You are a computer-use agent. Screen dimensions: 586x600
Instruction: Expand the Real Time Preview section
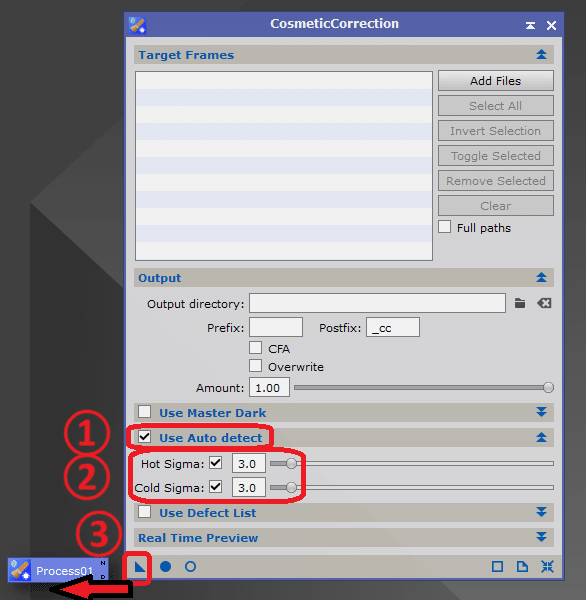click(541, 537)
